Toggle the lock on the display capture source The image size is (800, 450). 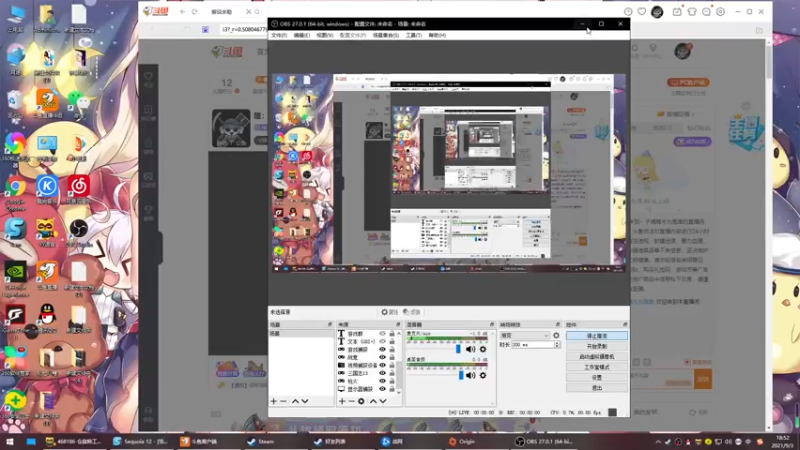pos(392,389)
